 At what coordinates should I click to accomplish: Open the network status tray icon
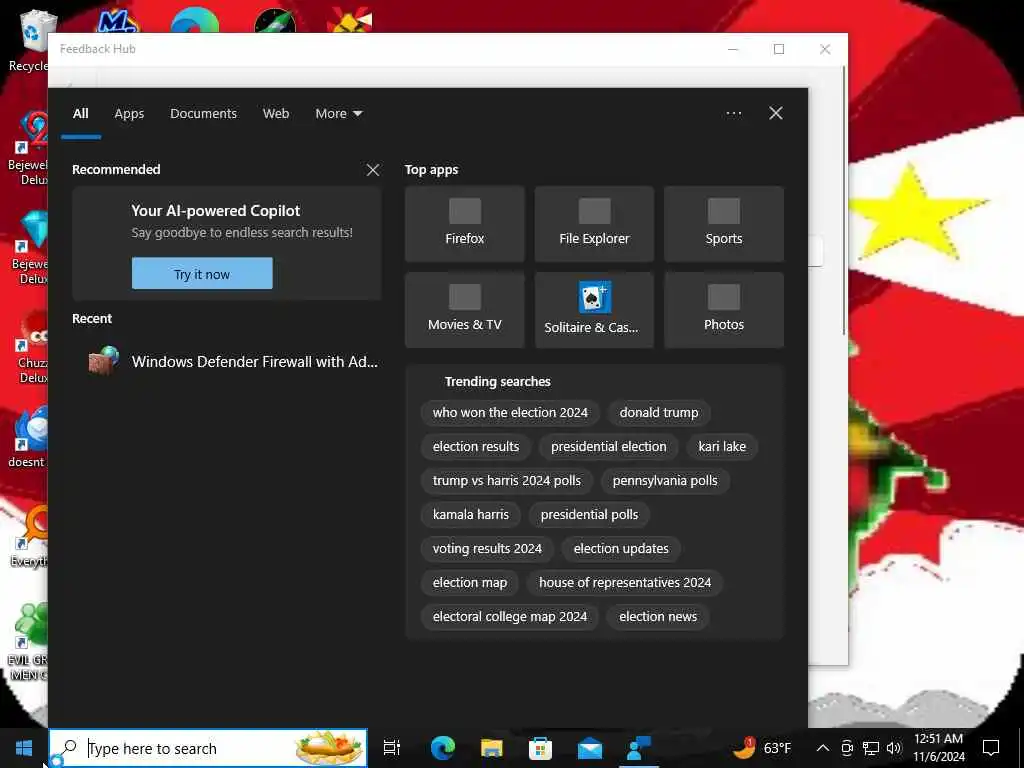pyautogui.click(x=871, y=748)
